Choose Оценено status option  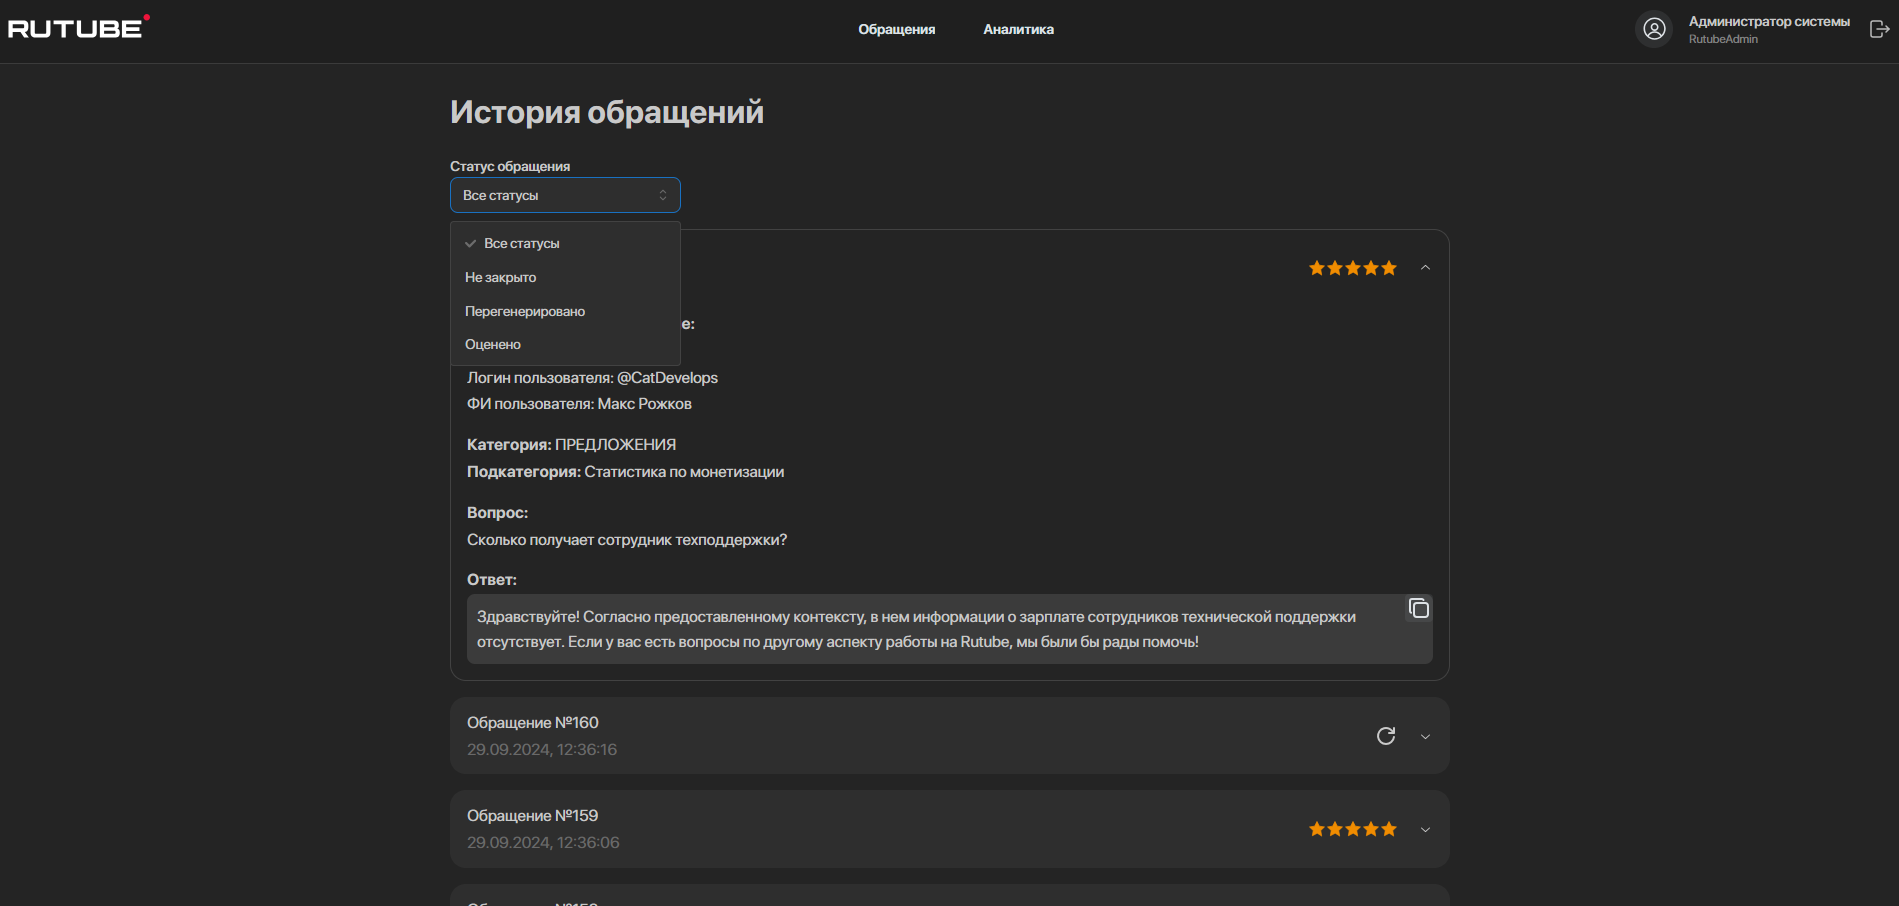pos(493,345)
